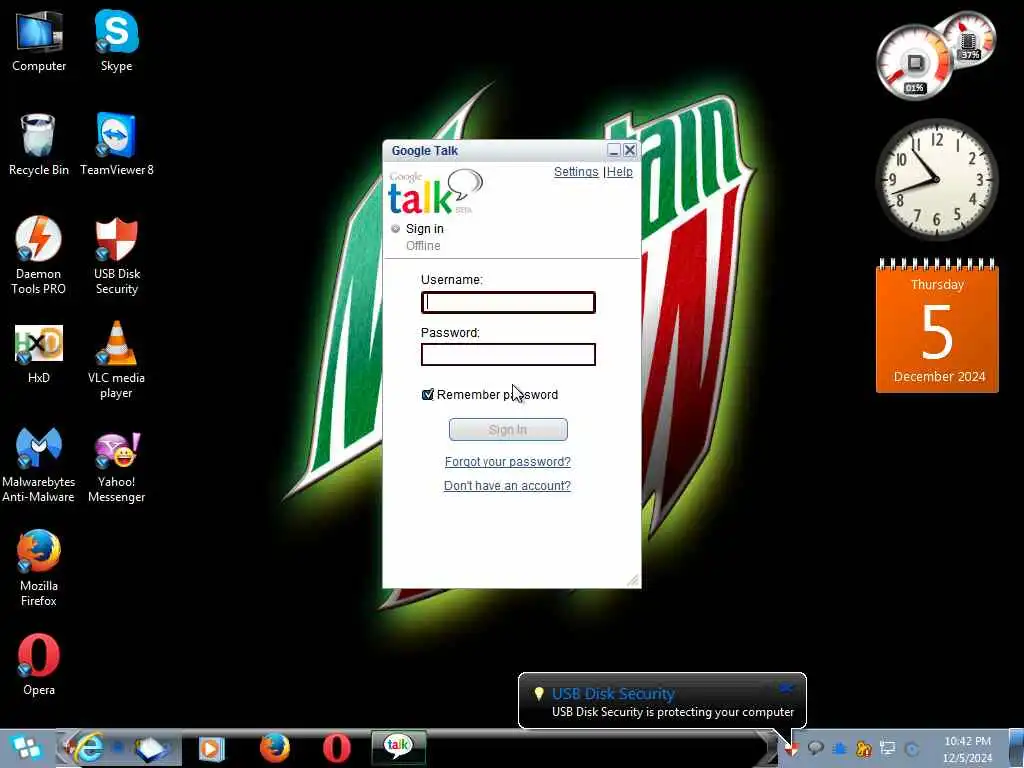This screenshot has width=1024, height=768.
Task: Select the Mozilla Firefox desktop icon
Action: click(39, 568)
